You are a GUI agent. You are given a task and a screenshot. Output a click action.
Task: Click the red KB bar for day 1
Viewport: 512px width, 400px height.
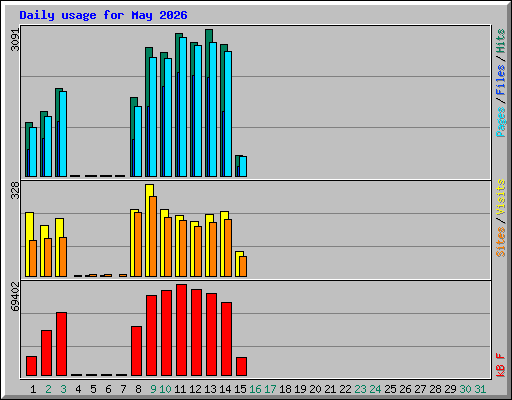click(32, 366)
